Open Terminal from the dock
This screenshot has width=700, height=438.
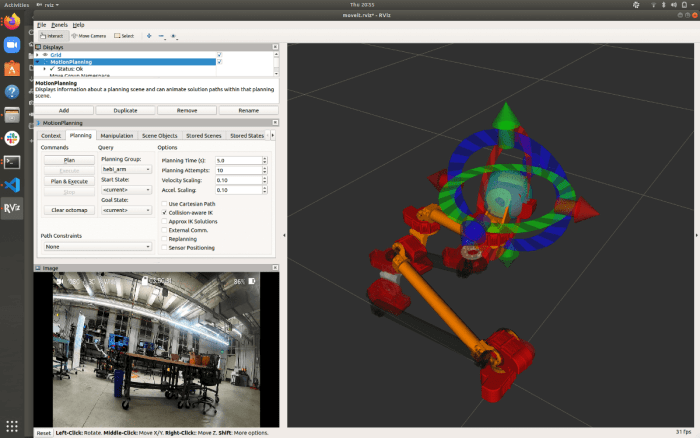[12, 162]
